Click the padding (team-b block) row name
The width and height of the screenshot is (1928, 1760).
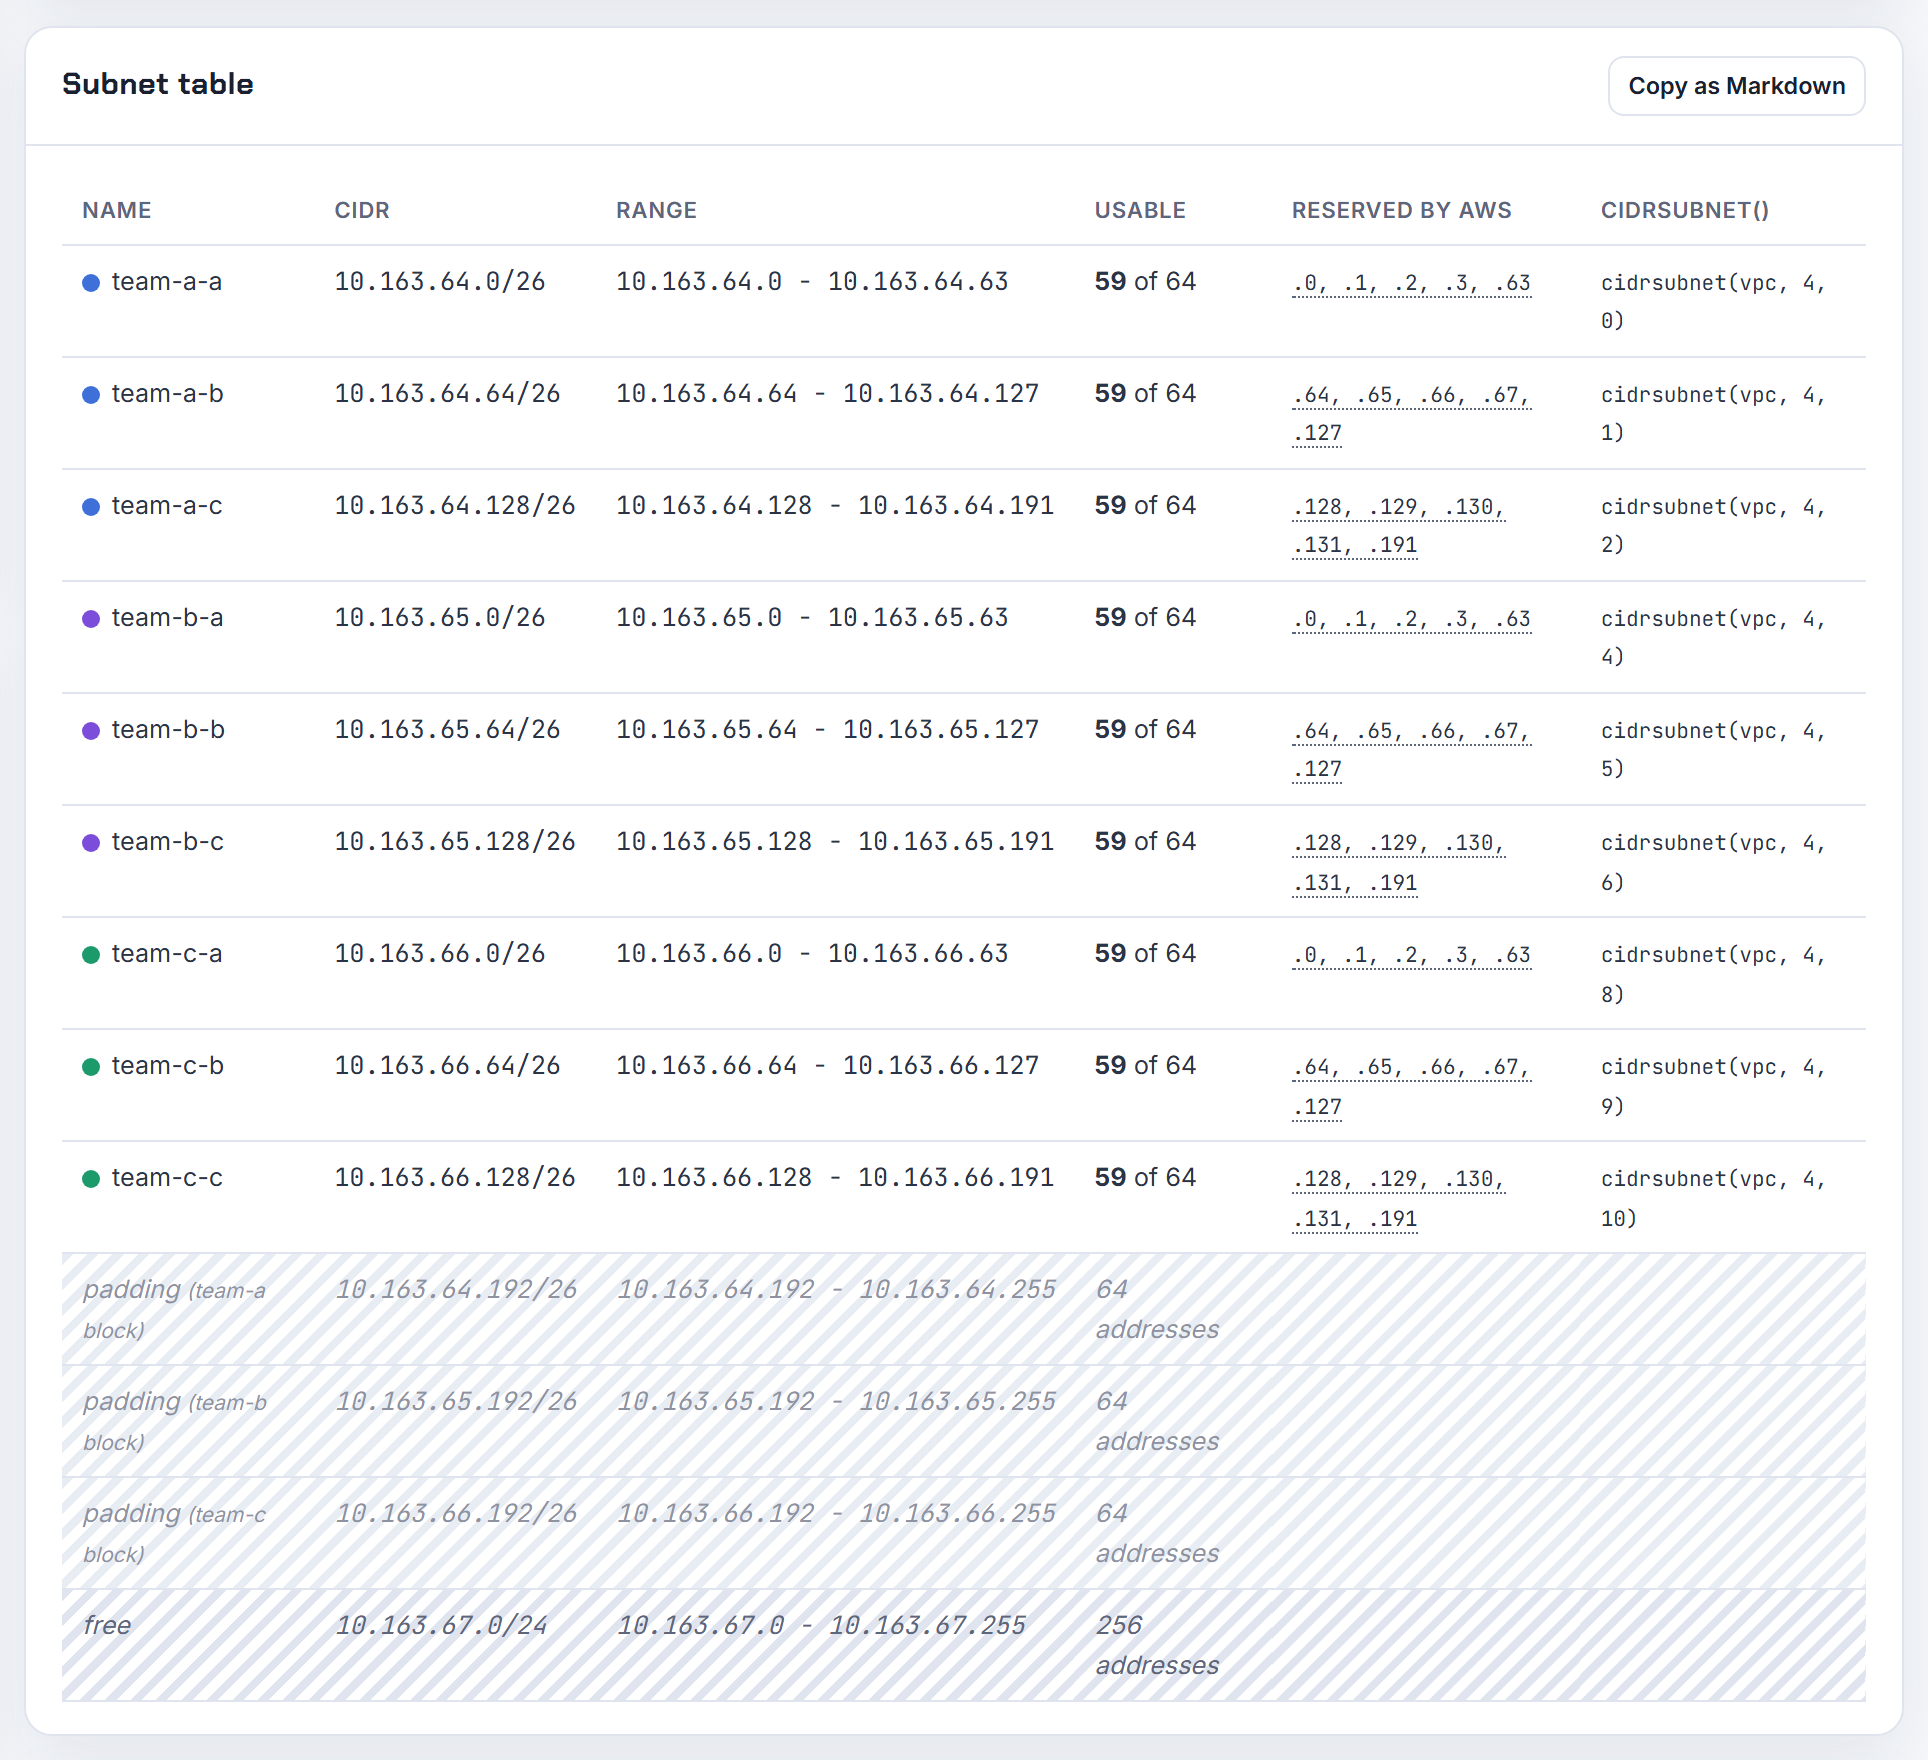175,1421
